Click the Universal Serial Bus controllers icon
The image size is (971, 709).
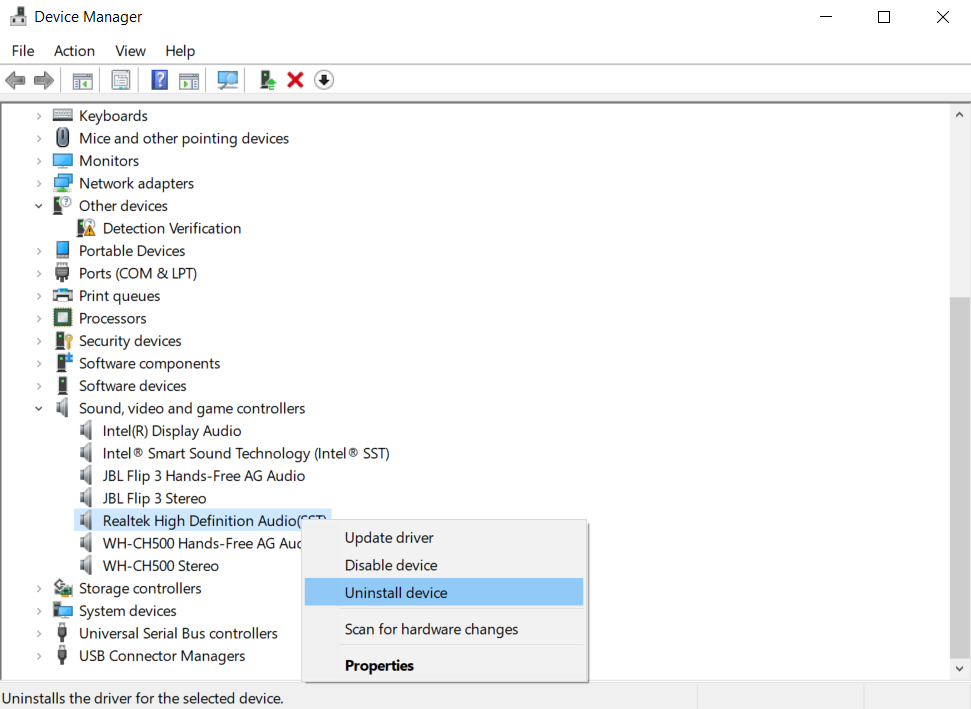coord(62,633)
